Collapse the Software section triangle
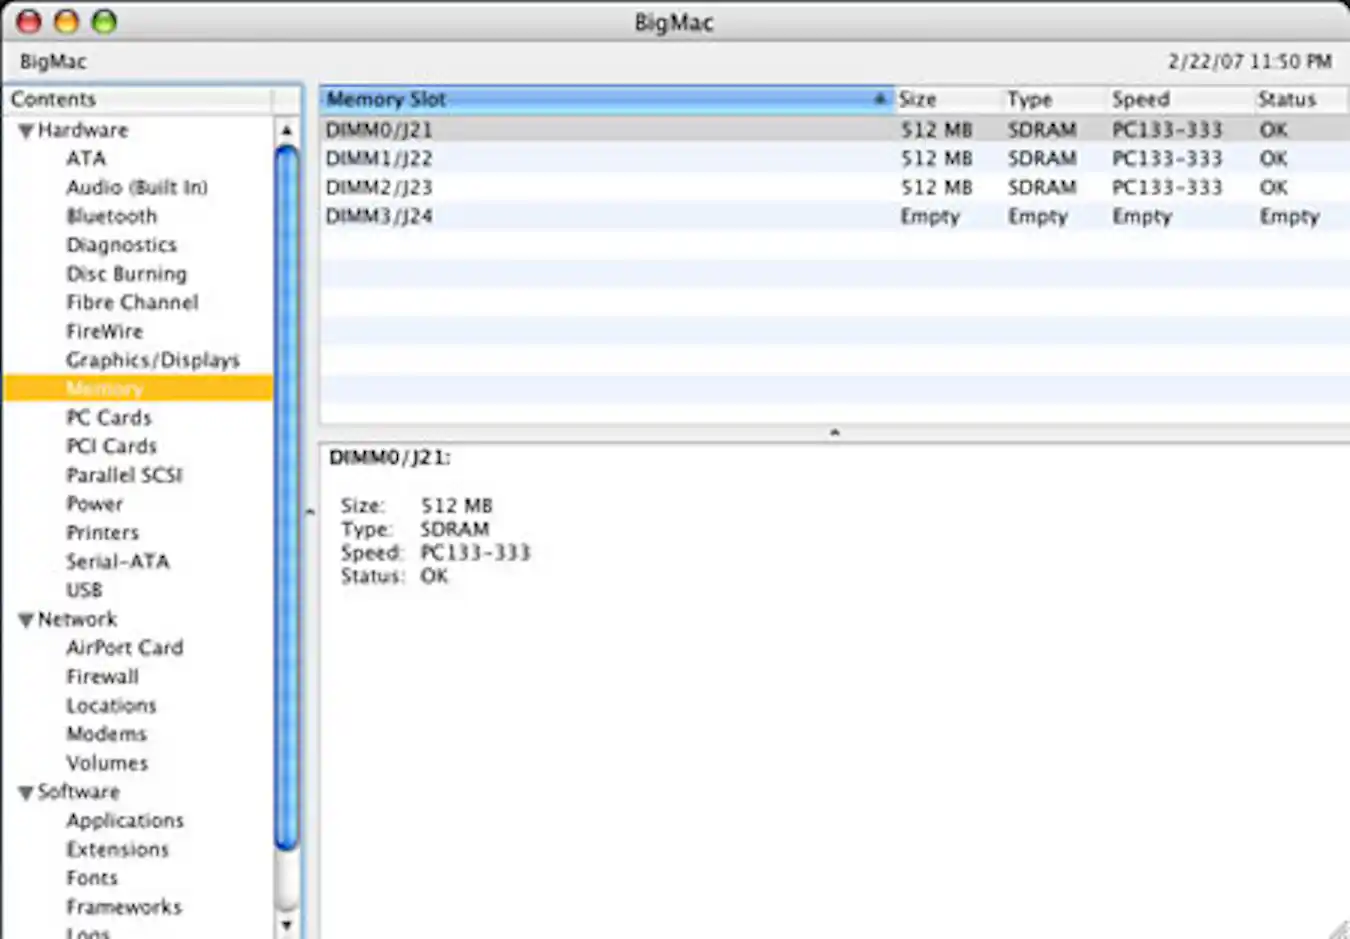Screen dimensions: 1350x939 (x=26, y=793)
